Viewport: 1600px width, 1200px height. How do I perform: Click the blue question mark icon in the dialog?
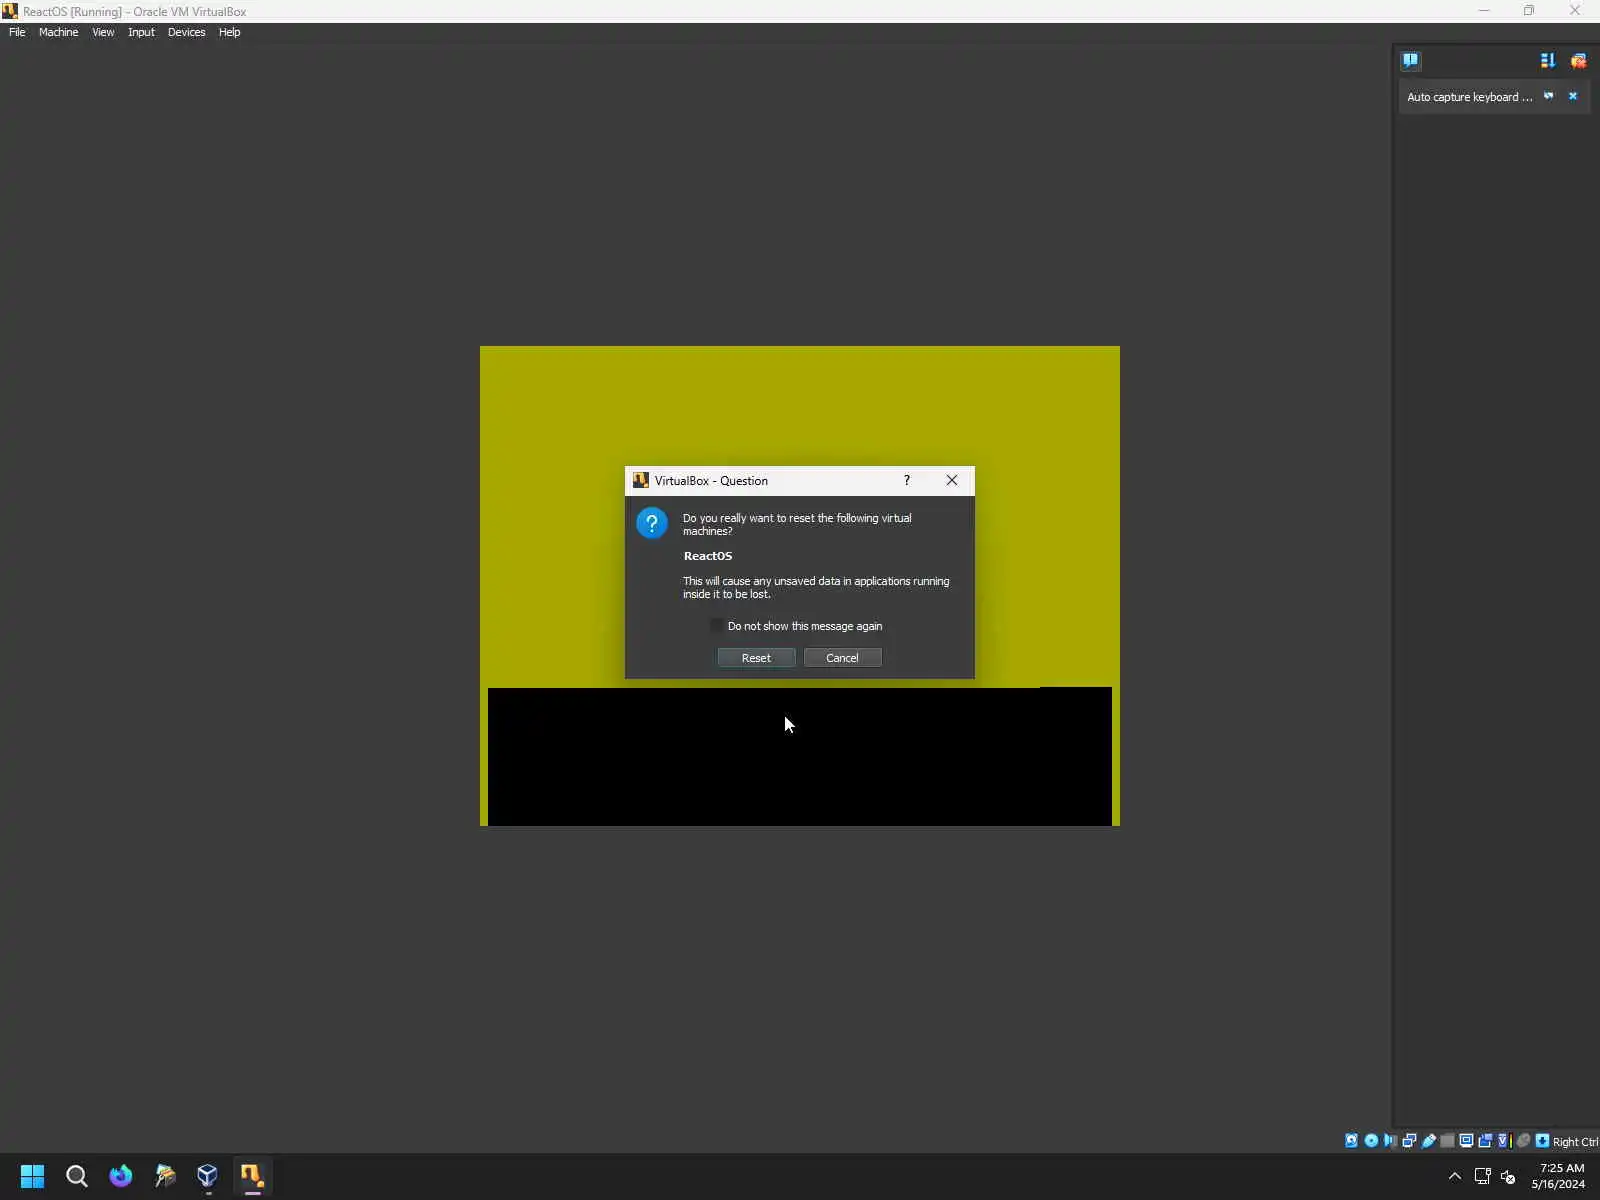click(652, 523)
